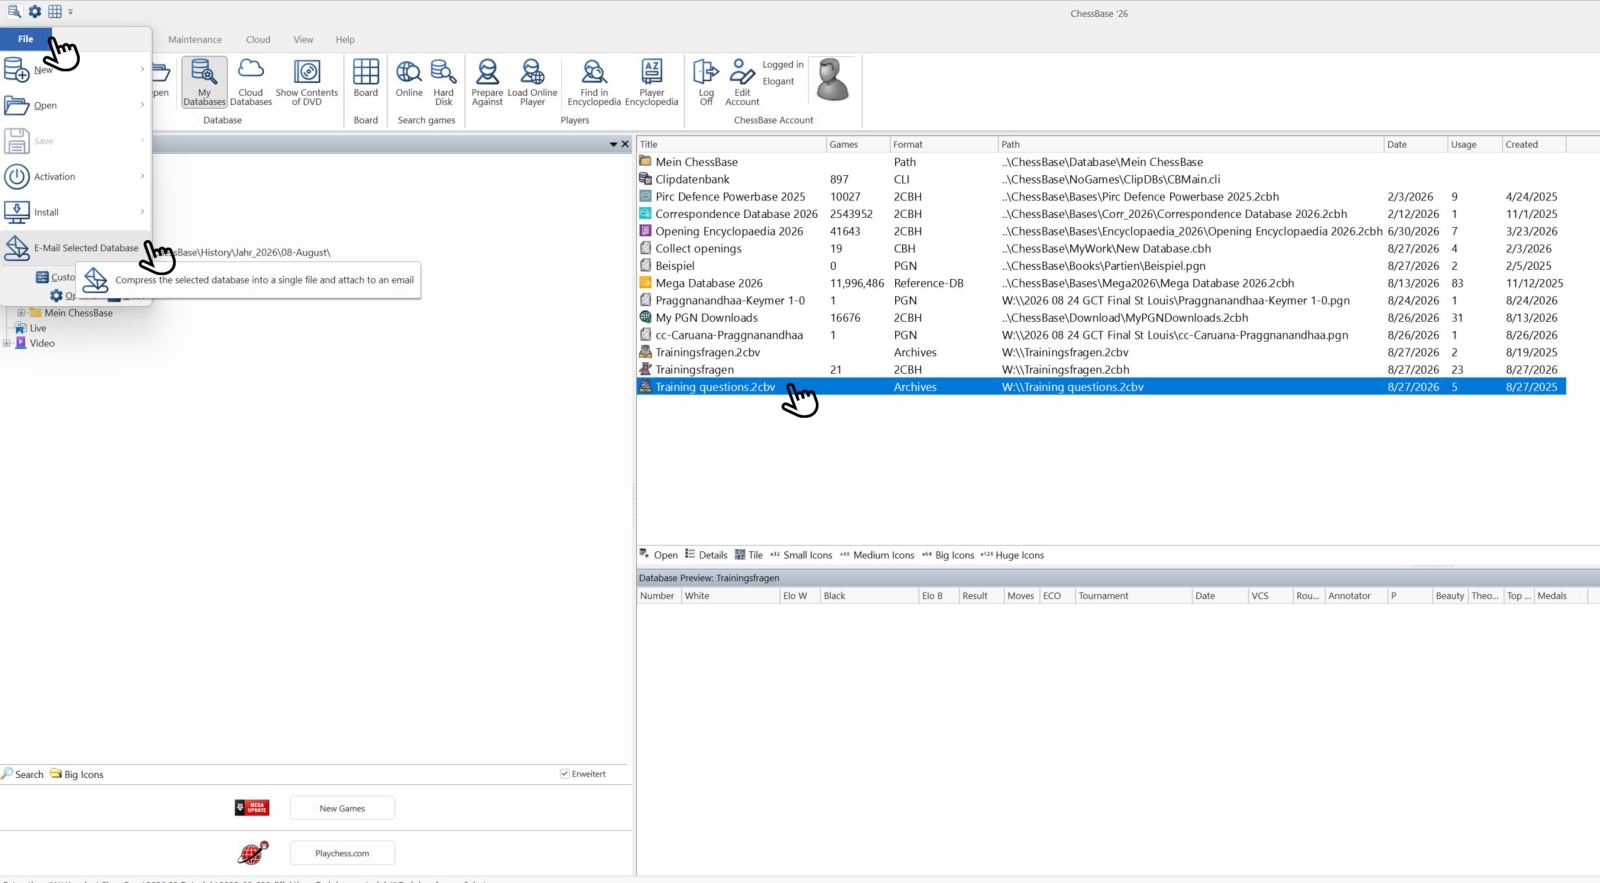Click the Tournament column header in preview

[1133, 596]
